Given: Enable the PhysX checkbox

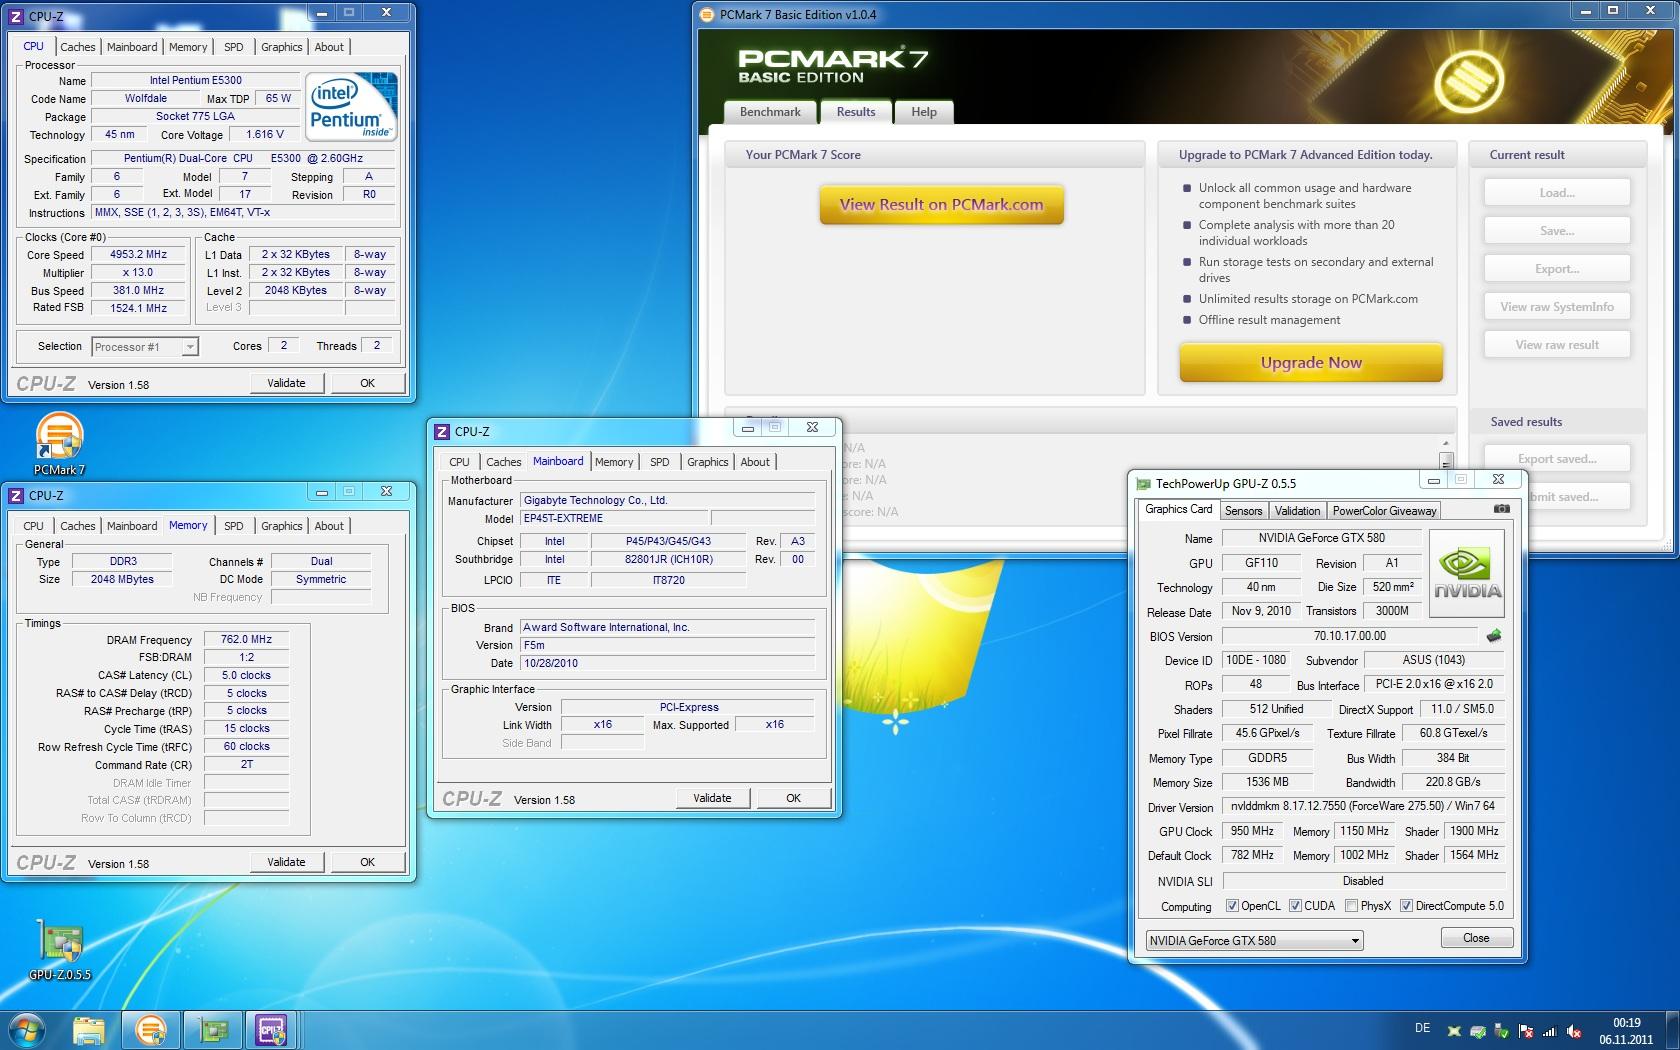Looking at the screenshot, I should coord(1351,906).
